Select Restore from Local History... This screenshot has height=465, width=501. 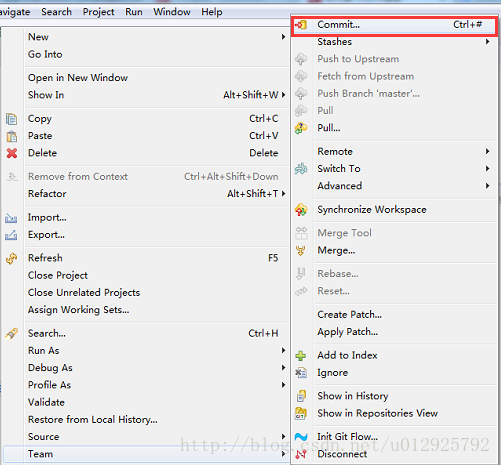pos(93,419)
